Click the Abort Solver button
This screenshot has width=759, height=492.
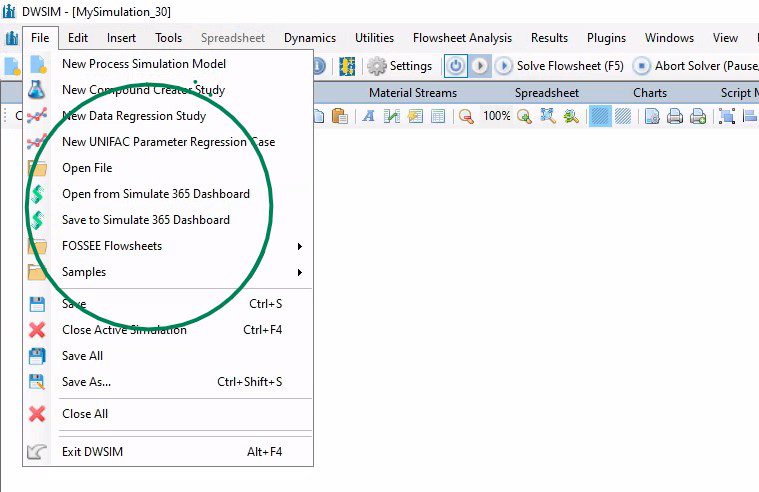point(696,66)
